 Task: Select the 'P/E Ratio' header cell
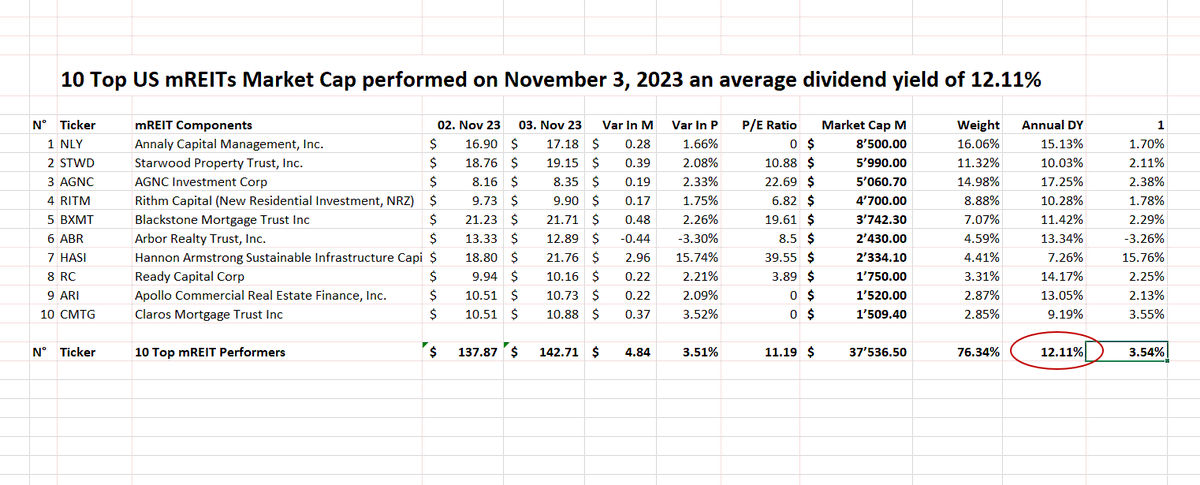768,126
